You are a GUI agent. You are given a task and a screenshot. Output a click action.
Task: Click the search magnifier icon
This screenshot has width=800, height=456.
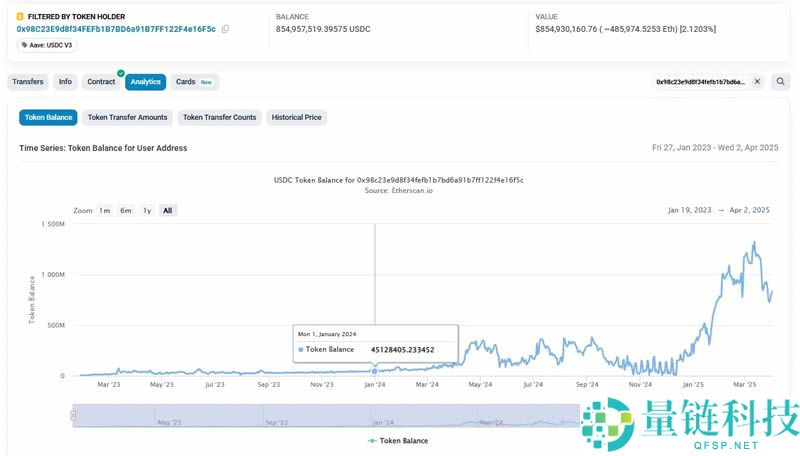pos(780,82)
